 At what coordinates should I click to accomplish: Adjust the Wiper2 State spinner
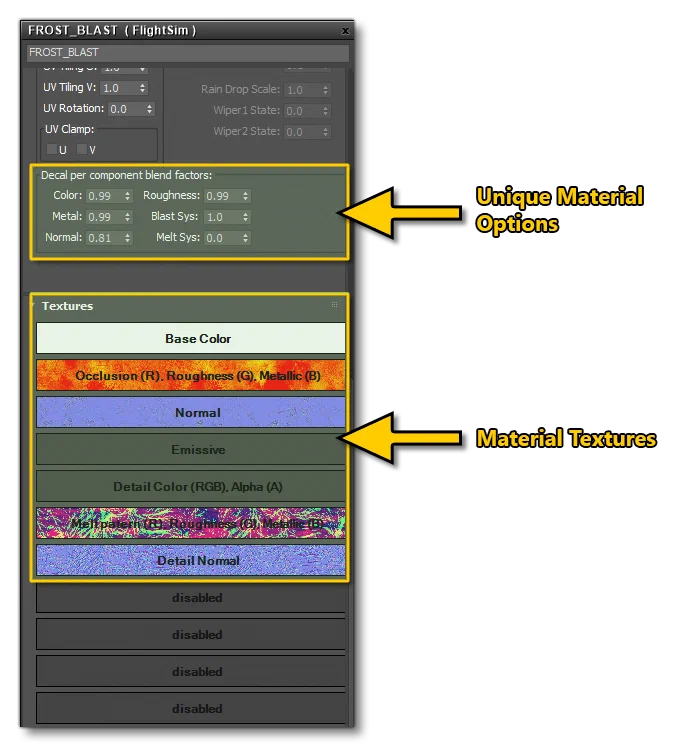(x=325, y=132)
